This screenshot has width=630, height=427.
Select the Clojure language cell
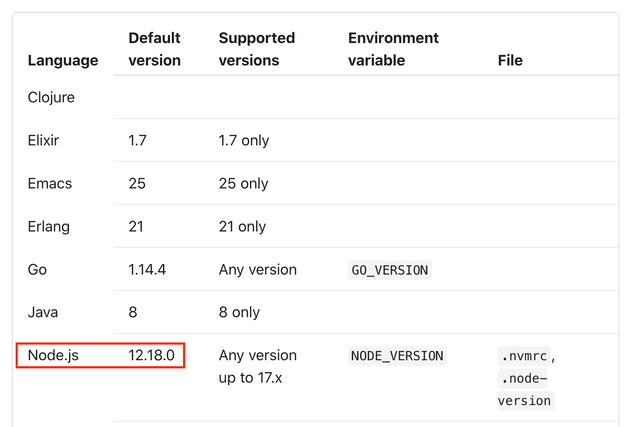[51, 97]
